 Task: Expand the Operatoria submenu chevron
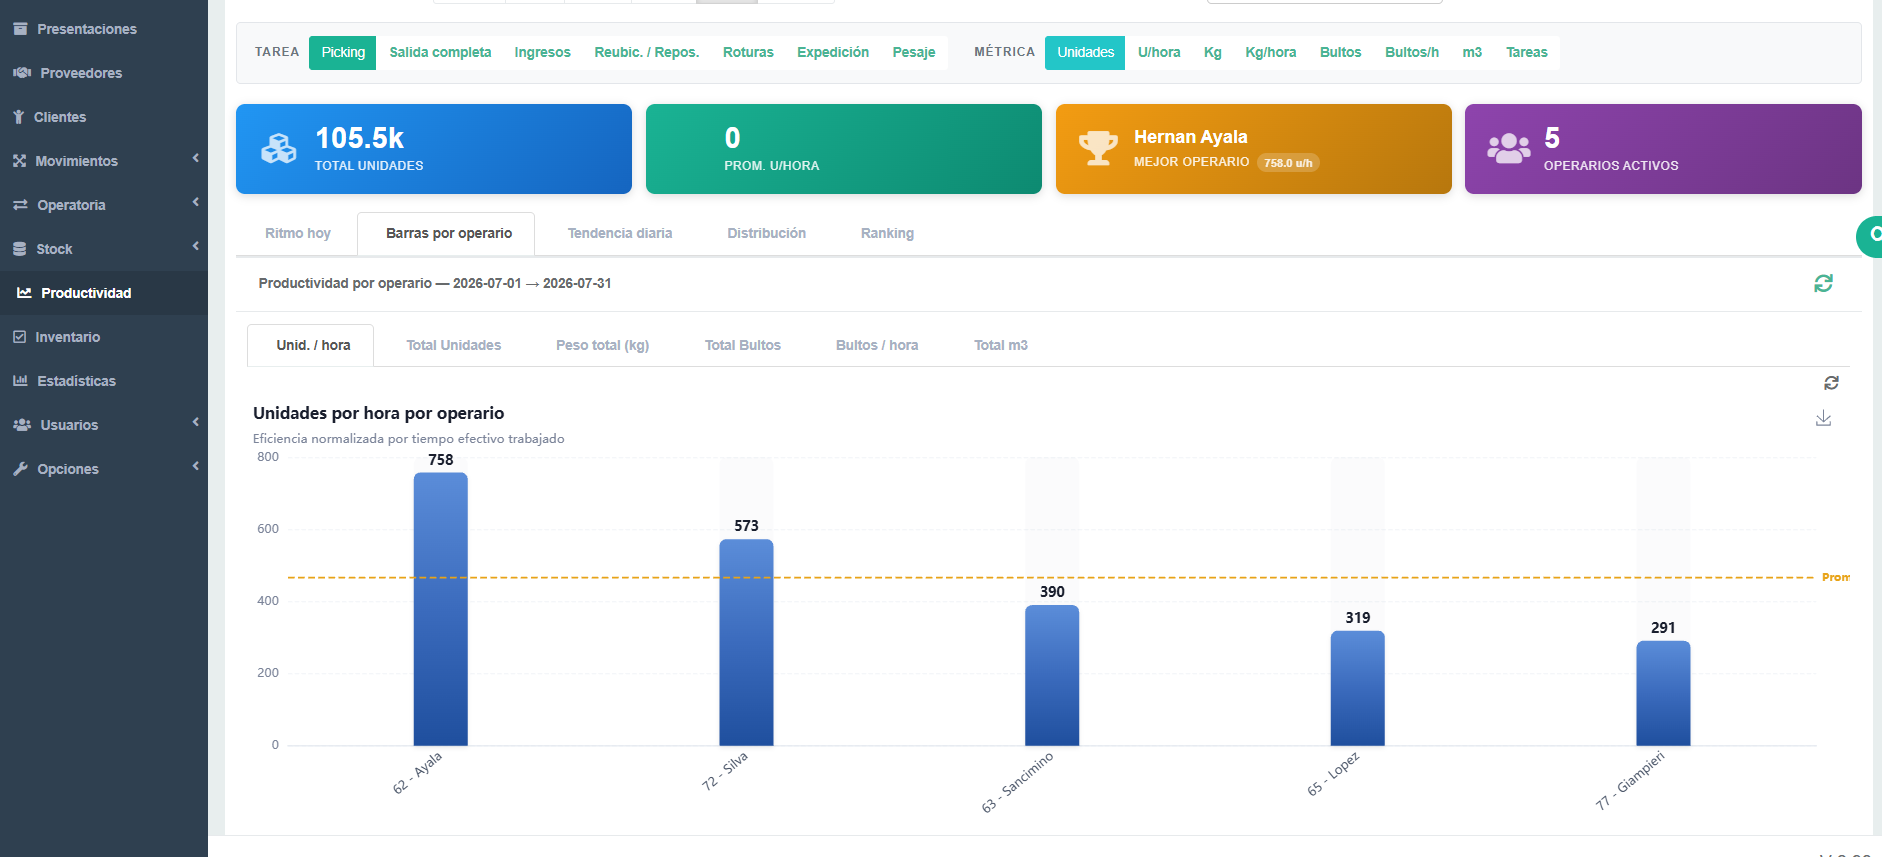196,202
